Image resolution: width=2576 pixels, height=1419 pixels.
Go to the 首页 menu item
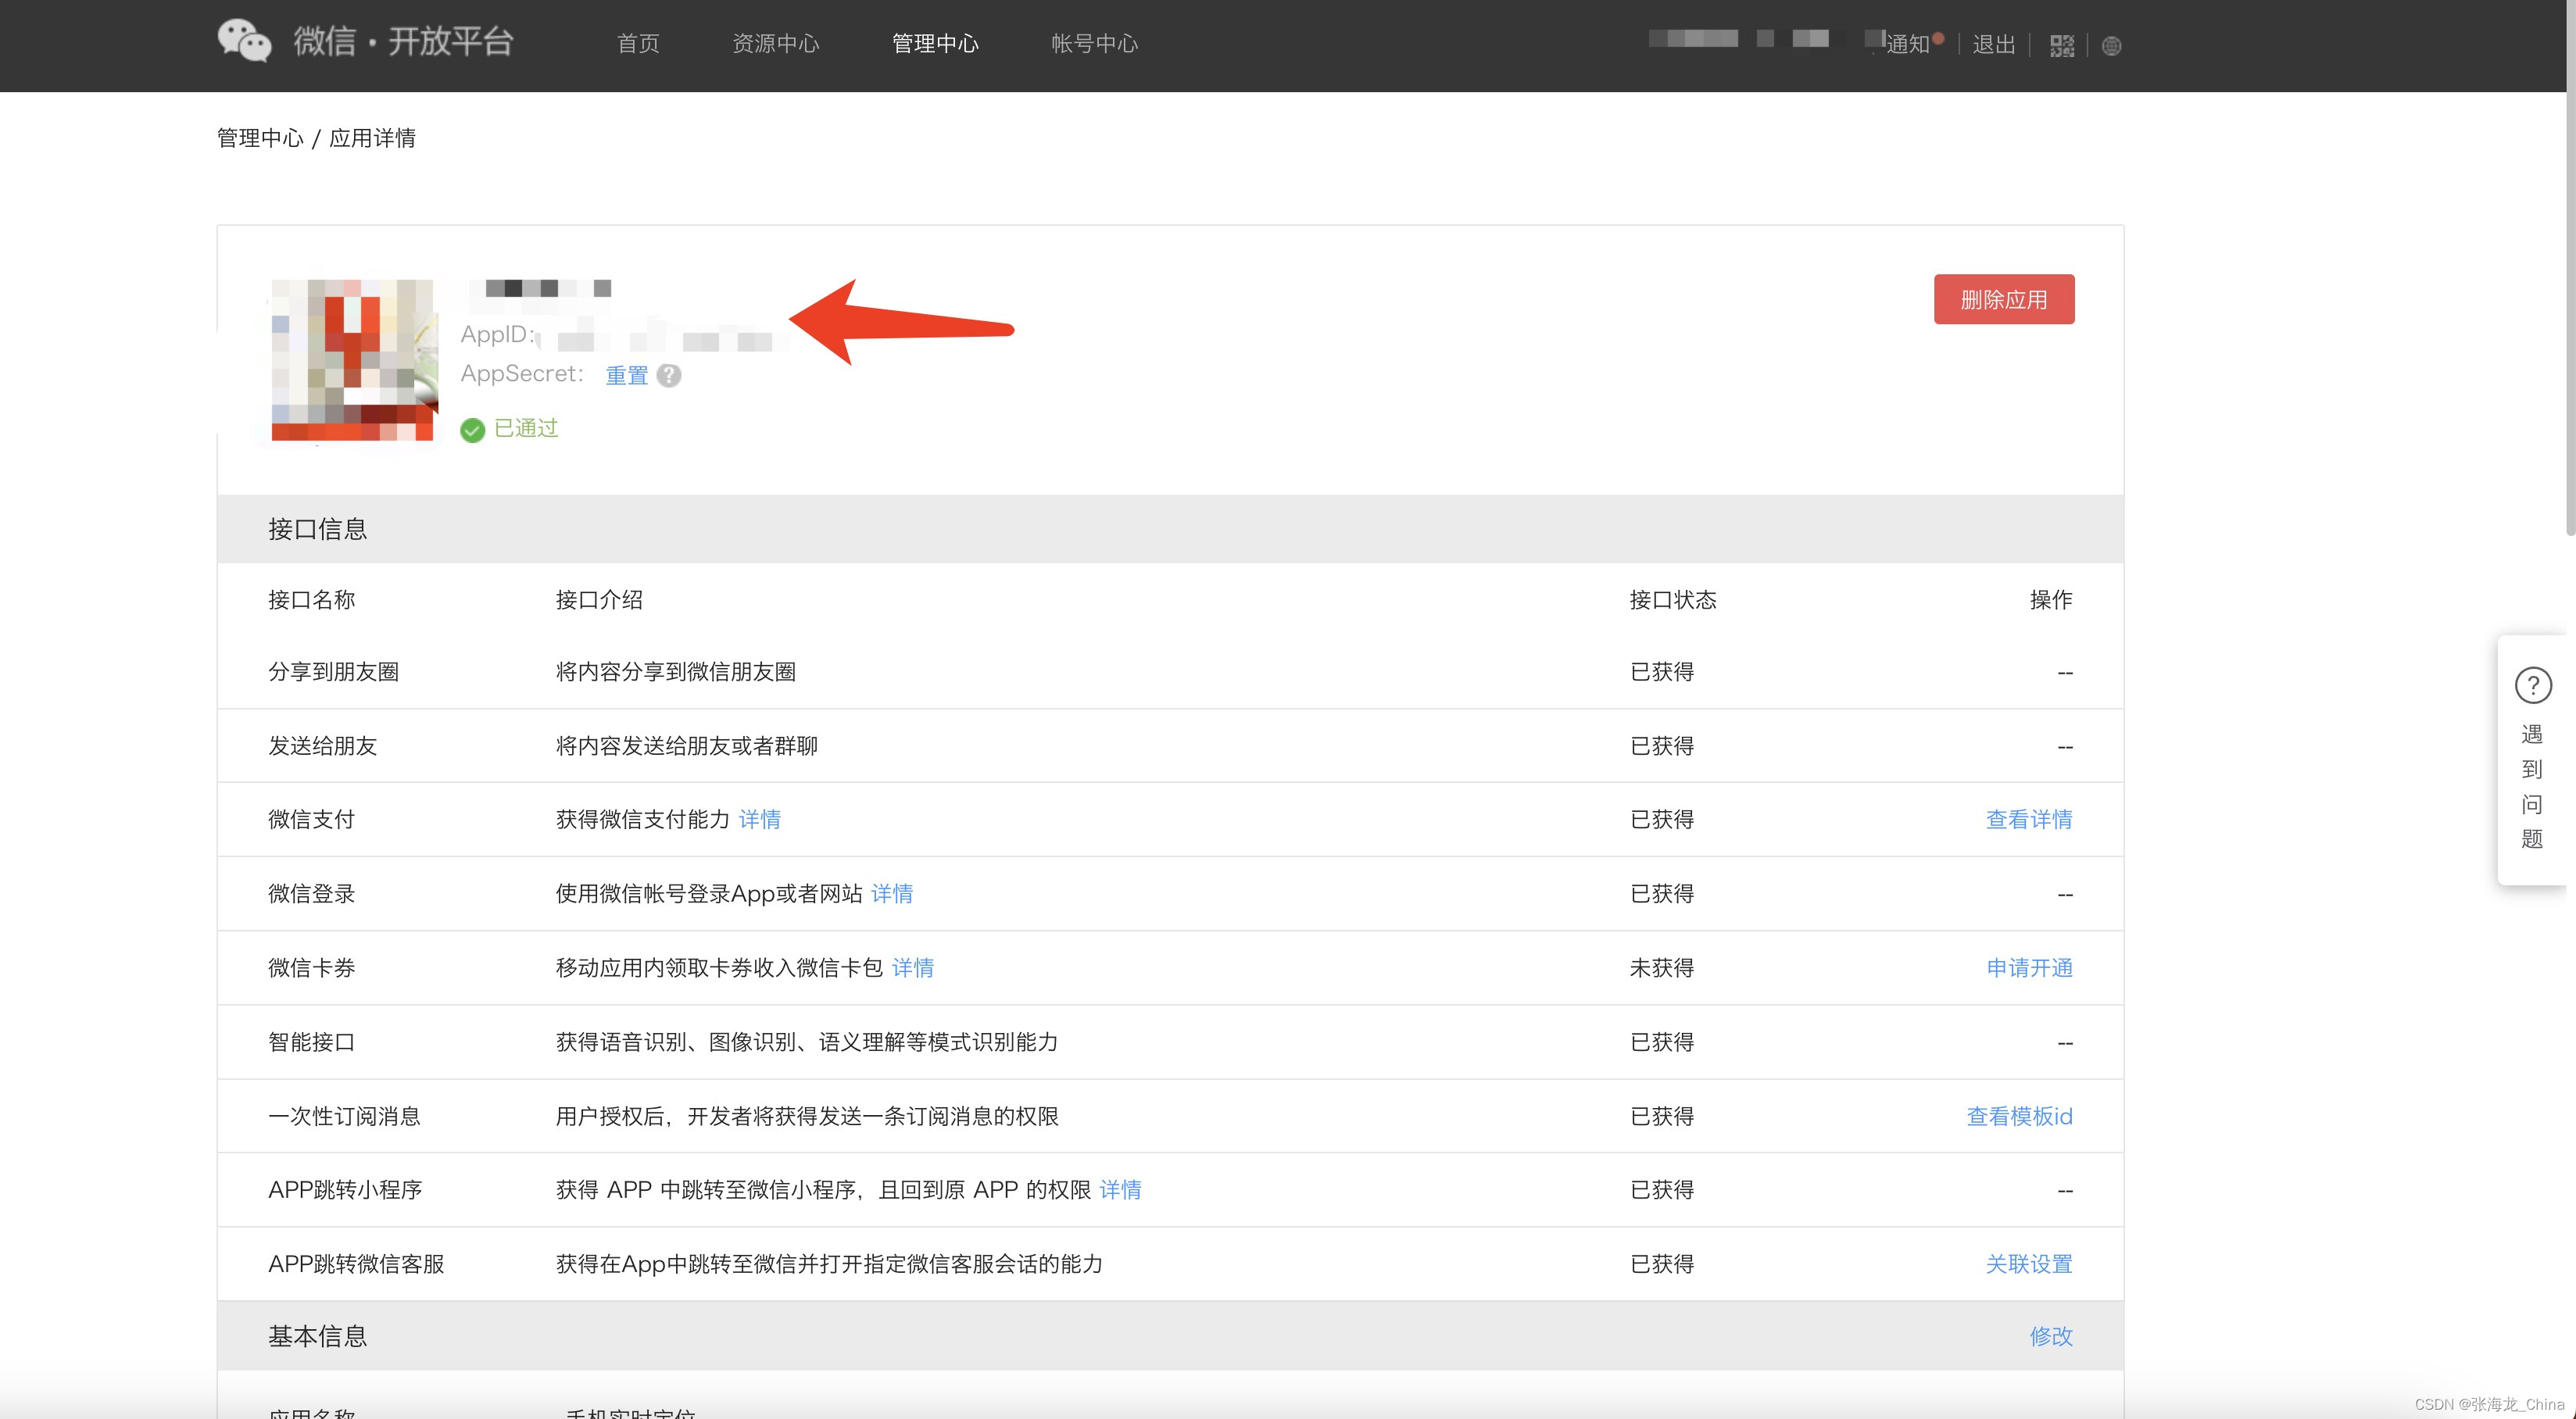tap(638, 43)
